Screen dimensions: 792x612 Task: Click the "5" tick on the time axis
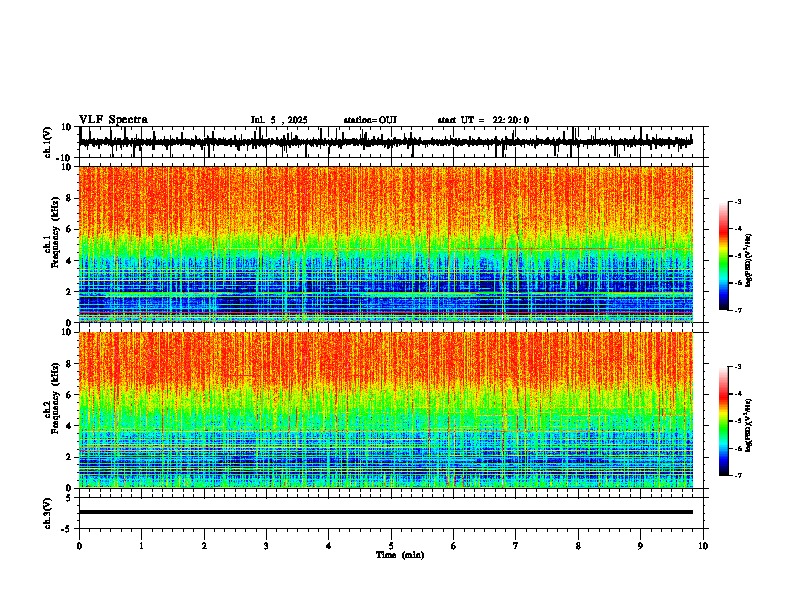[x=391, y=546]
